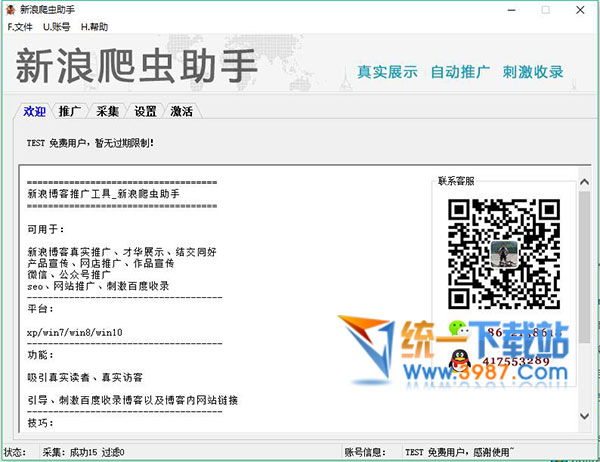600x462 pixels.
Task: Click the WeChat icon
Action: click(x=459, y=329)
